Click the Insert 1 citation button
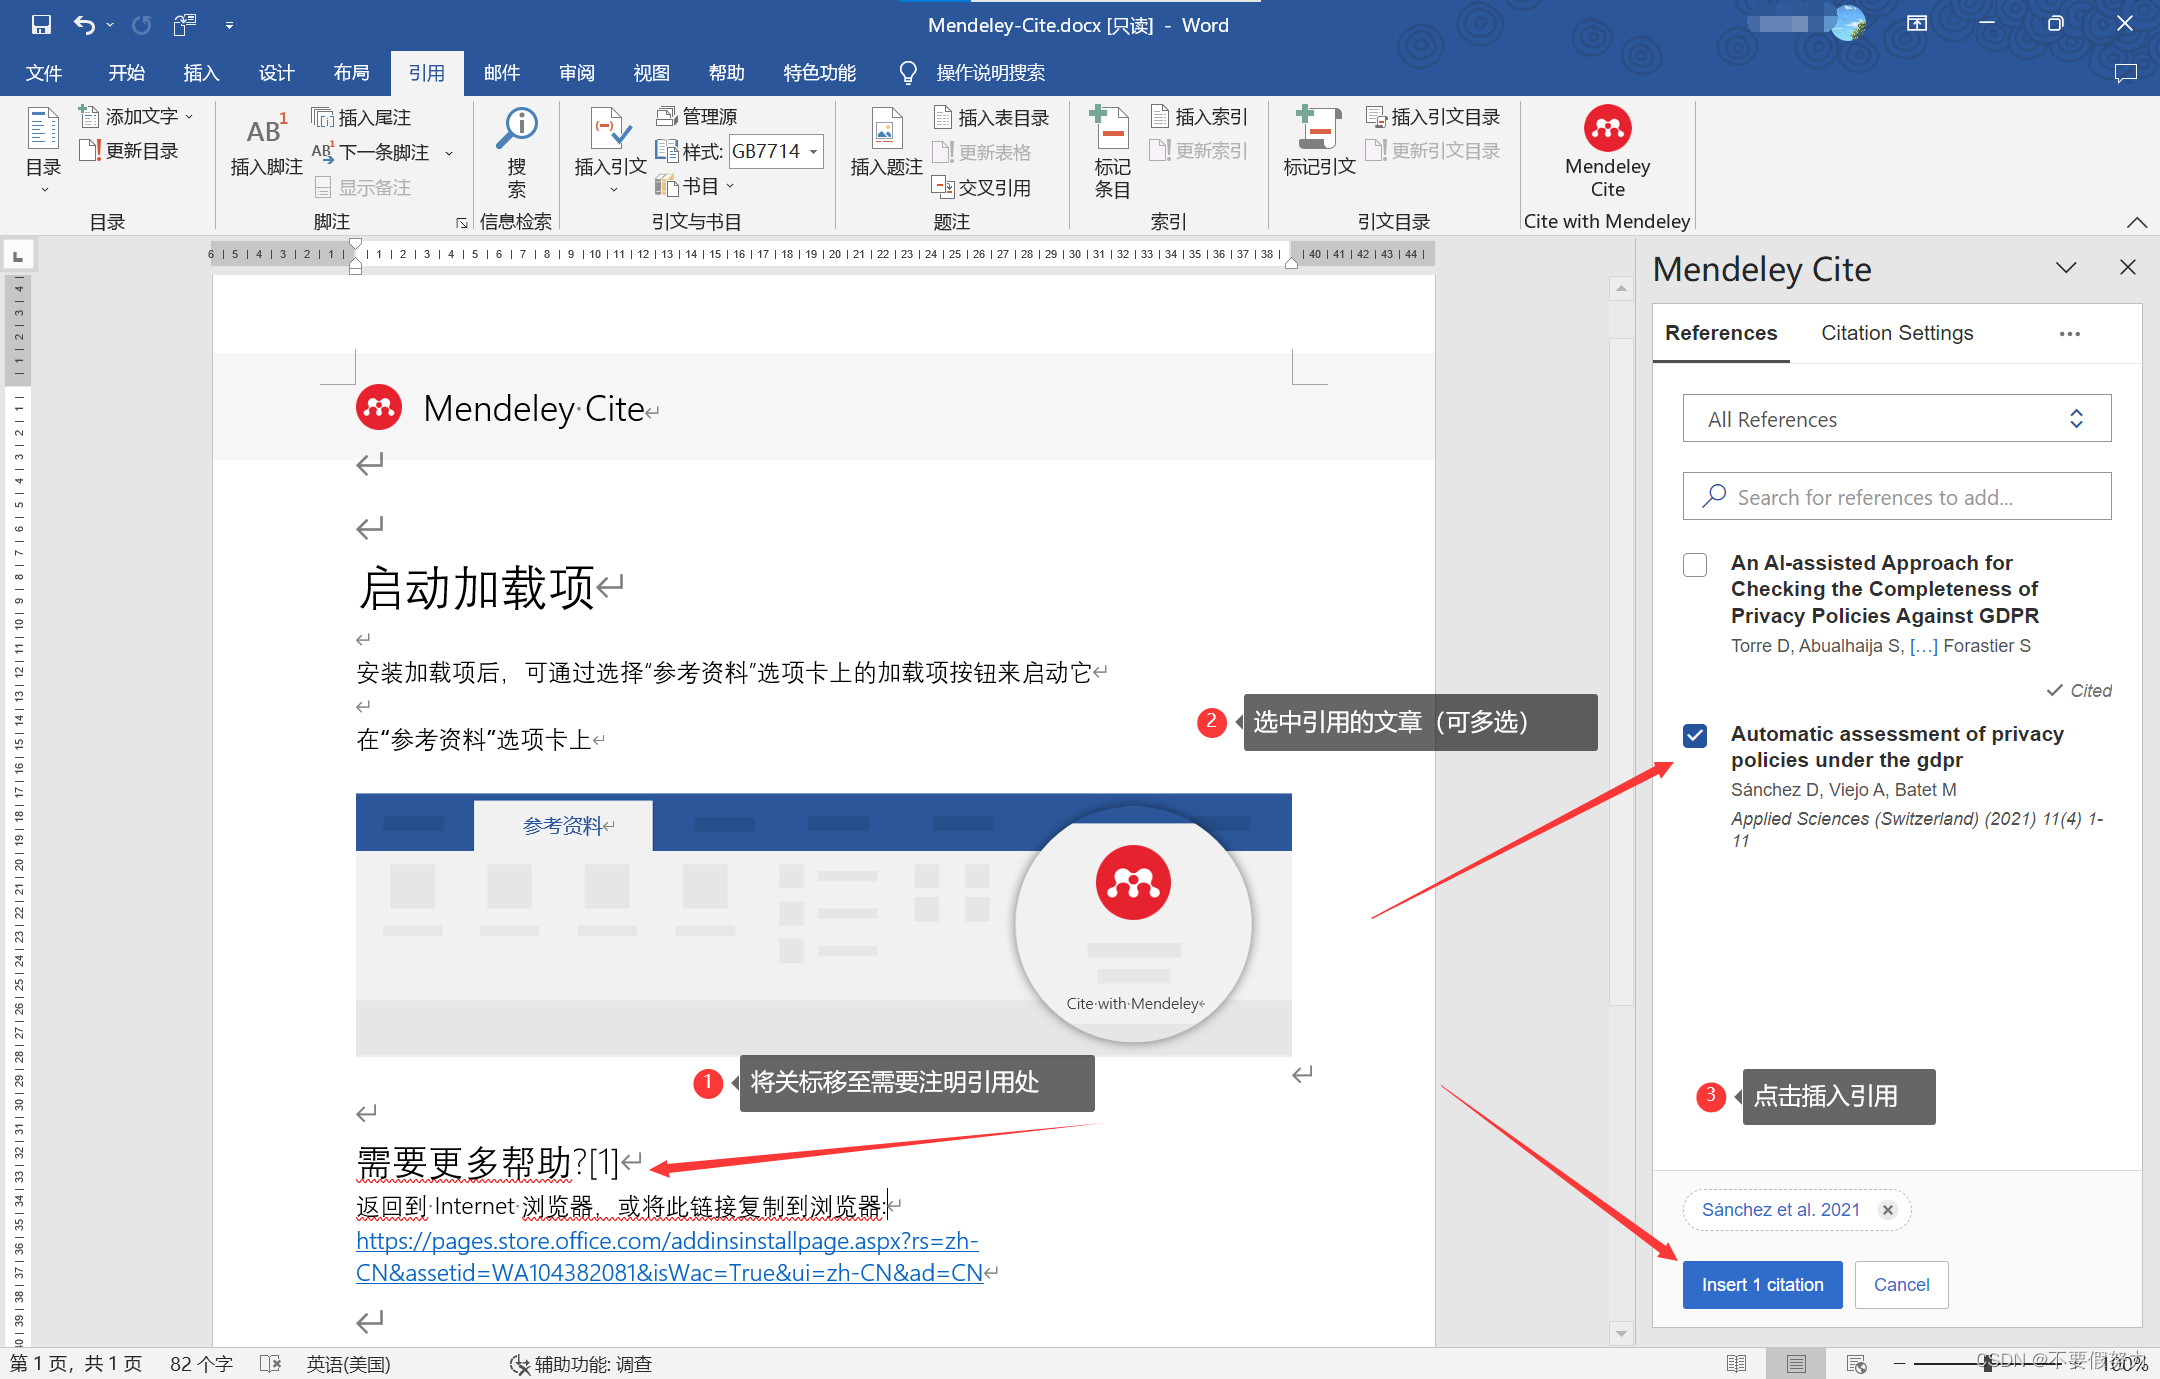 tap(1762, 1285)
